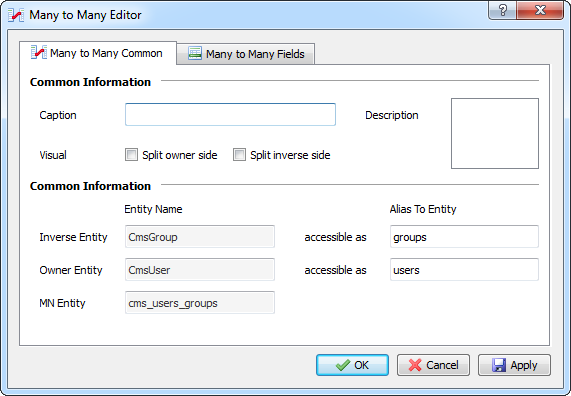Click the Visual label
571x396 pixels.
[x=53, y=155]
